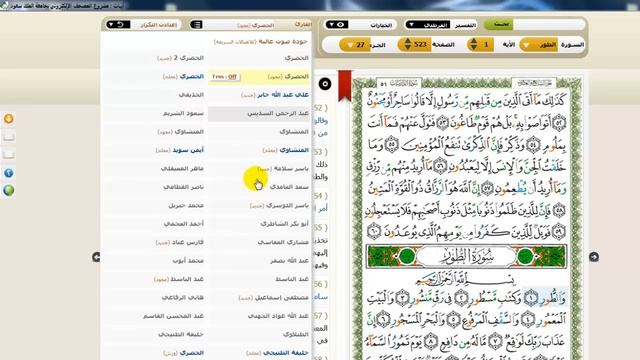640x360 pixels.
Task: Go to next page with right arrow
Action: pos(594,257)
